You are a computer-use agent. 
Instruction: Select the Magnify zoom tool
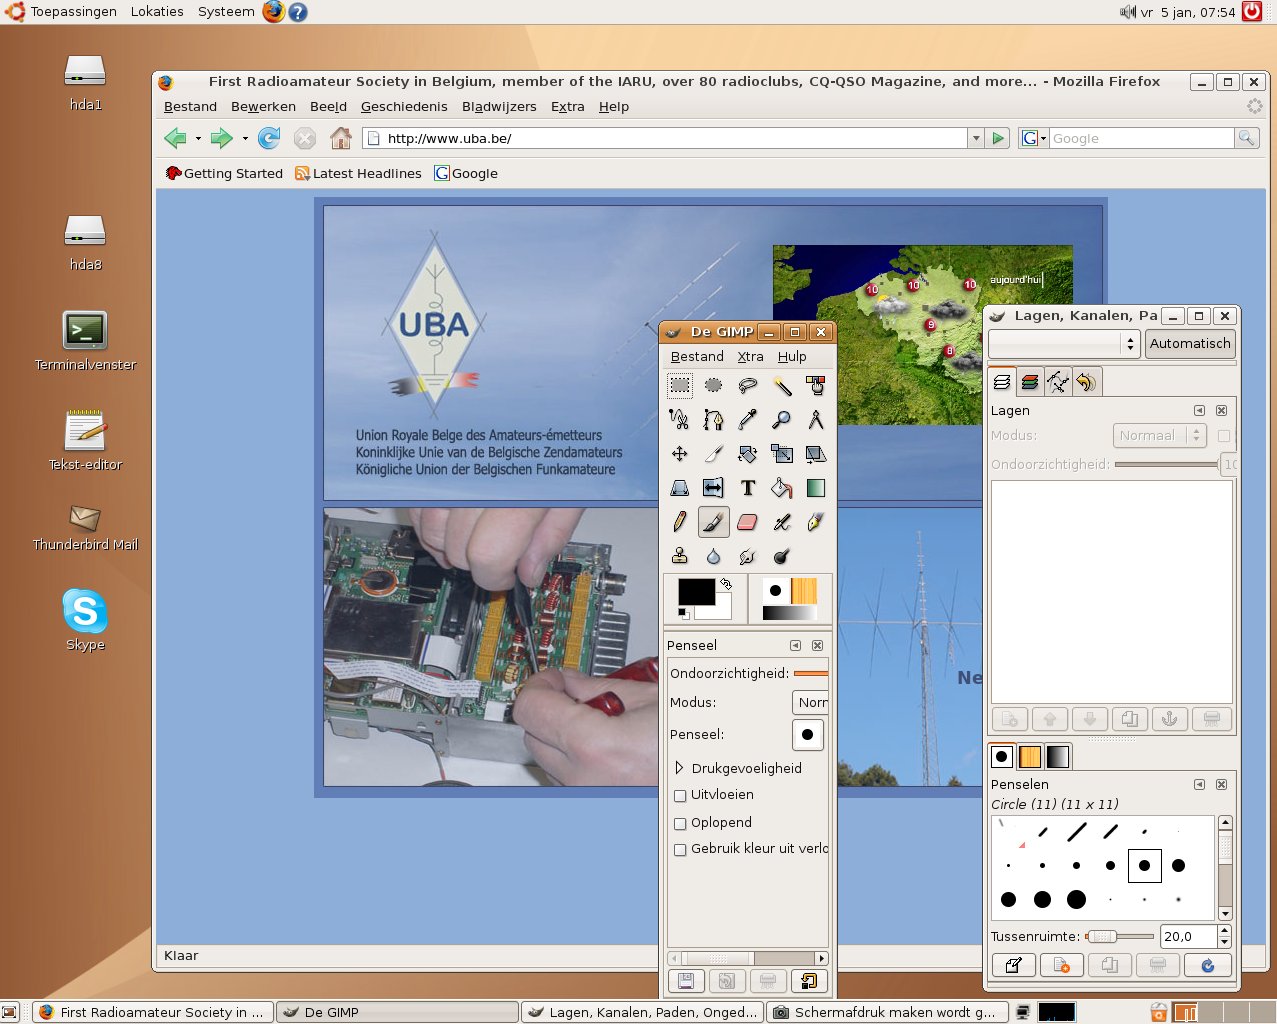(782, 420)
